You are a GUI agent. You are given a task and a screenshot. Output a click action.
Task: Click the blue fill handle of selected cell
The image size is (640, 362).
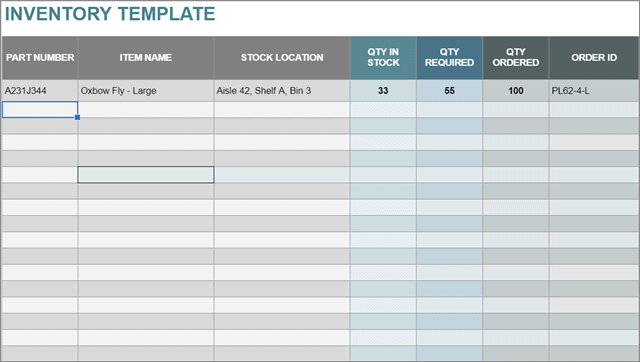coord(78,118)
